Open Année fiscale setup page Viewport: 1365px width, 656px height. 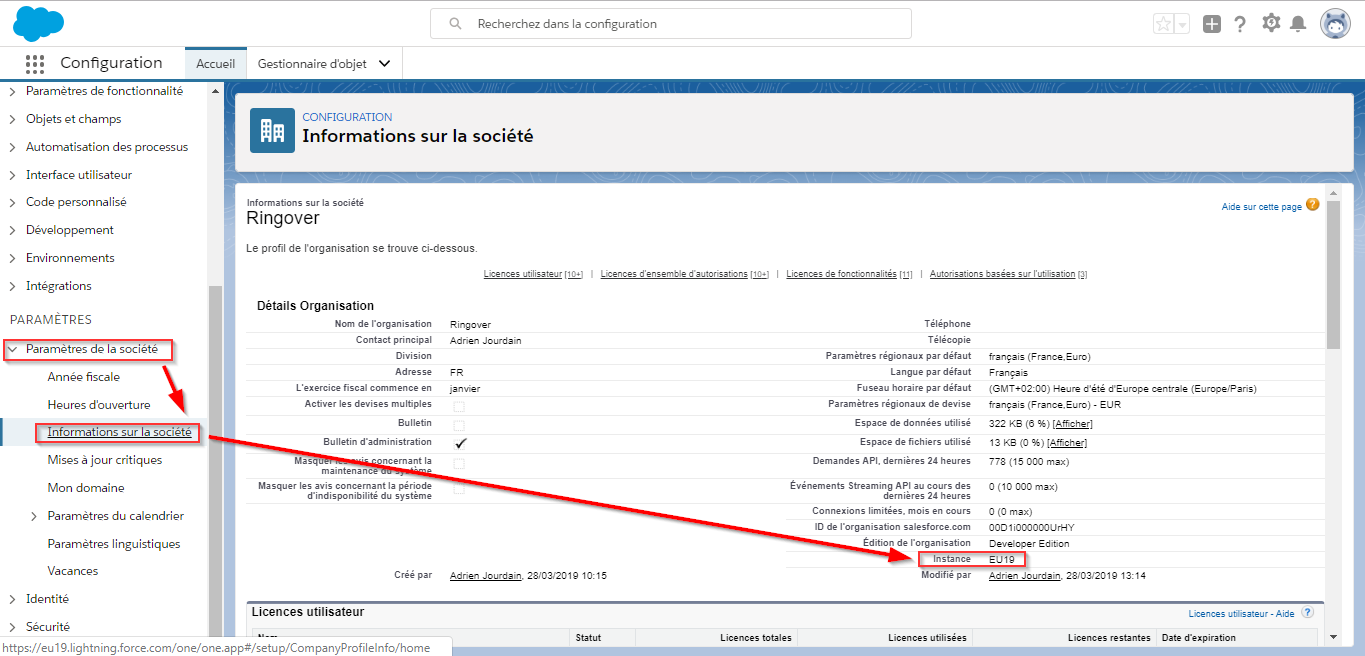(83, 377)
